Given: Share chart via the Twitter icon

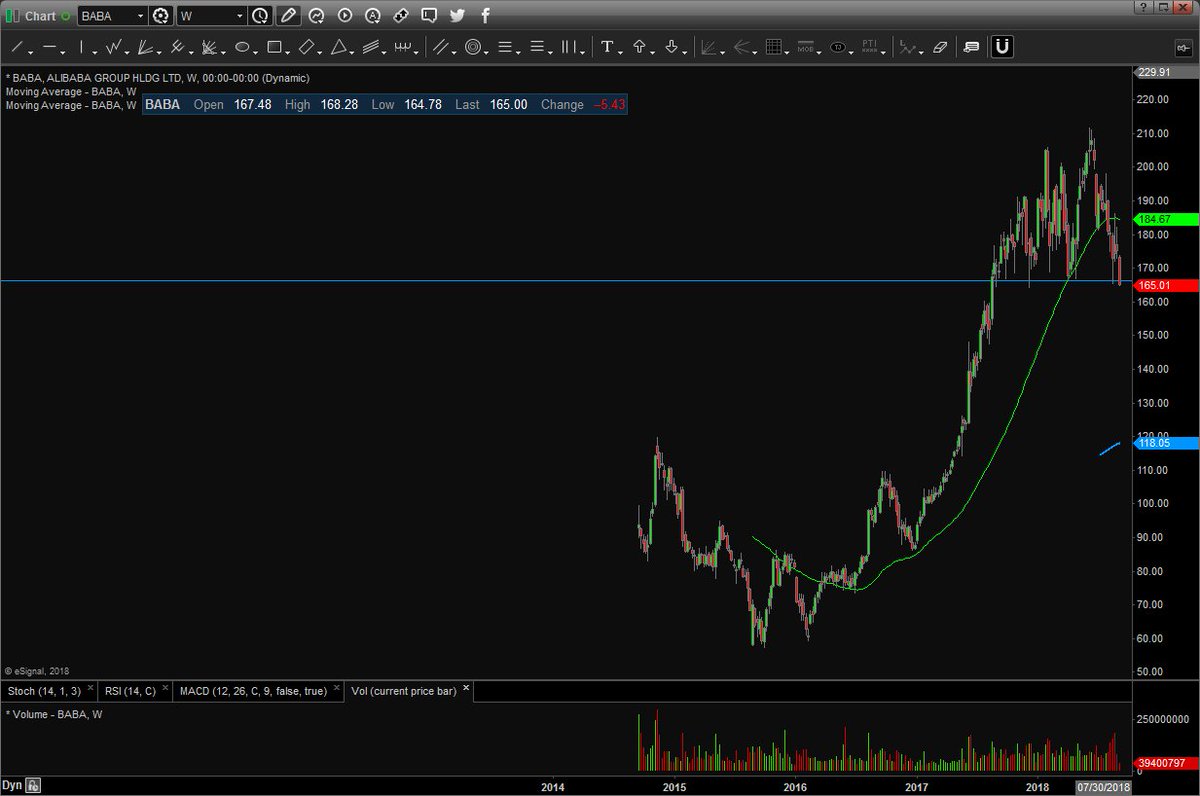Looking at the screenshot, I should [458, 16].
